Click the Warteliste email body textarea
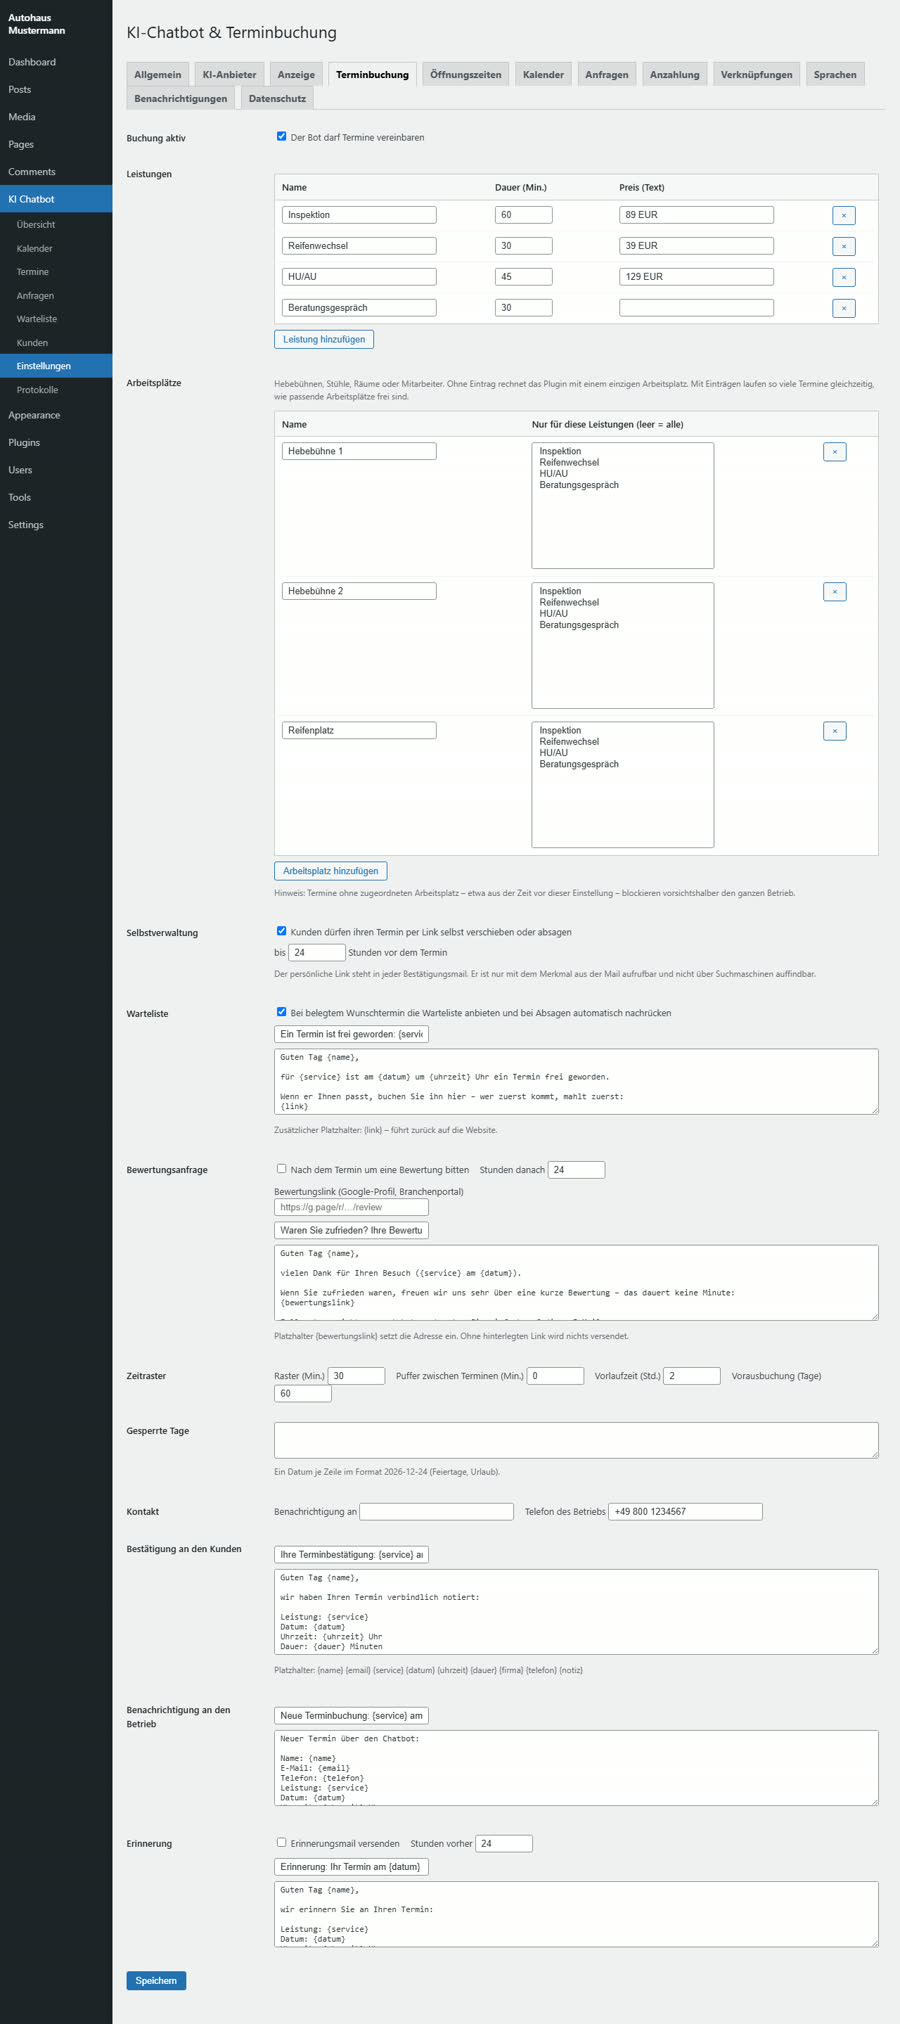The width and height of the screenshot is (900, 2024). coord(576,1081)
